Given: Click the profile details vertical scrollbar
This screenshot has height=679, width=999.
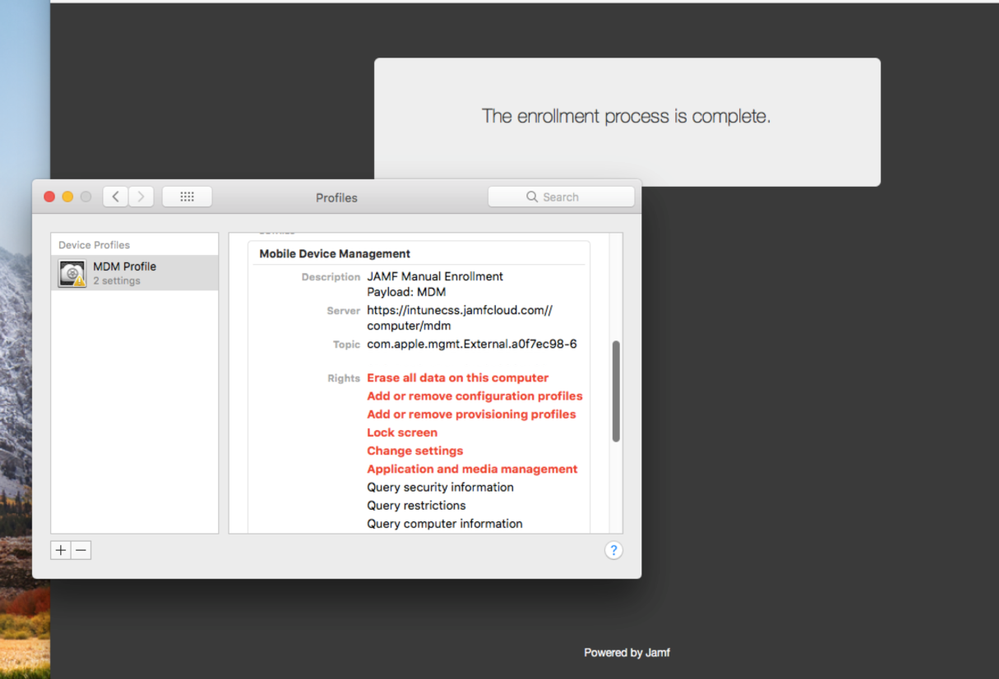Looking at the screenshot, I should point(615,391).
